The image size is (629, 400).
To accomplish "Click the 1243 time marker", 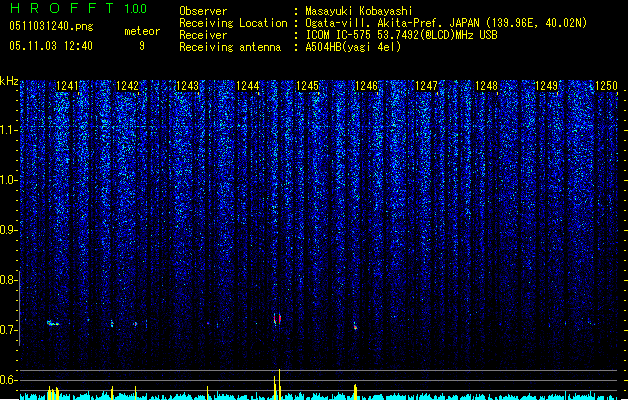I will [187, 86].
